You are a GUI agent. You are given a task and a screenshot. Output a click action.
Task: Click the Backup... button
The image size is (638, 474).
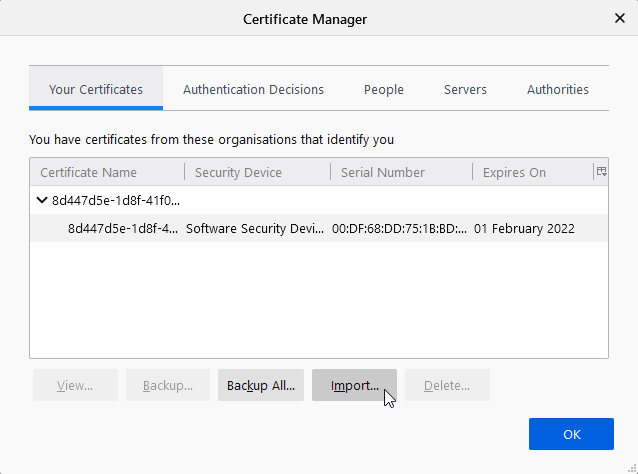tap(168, 385)
